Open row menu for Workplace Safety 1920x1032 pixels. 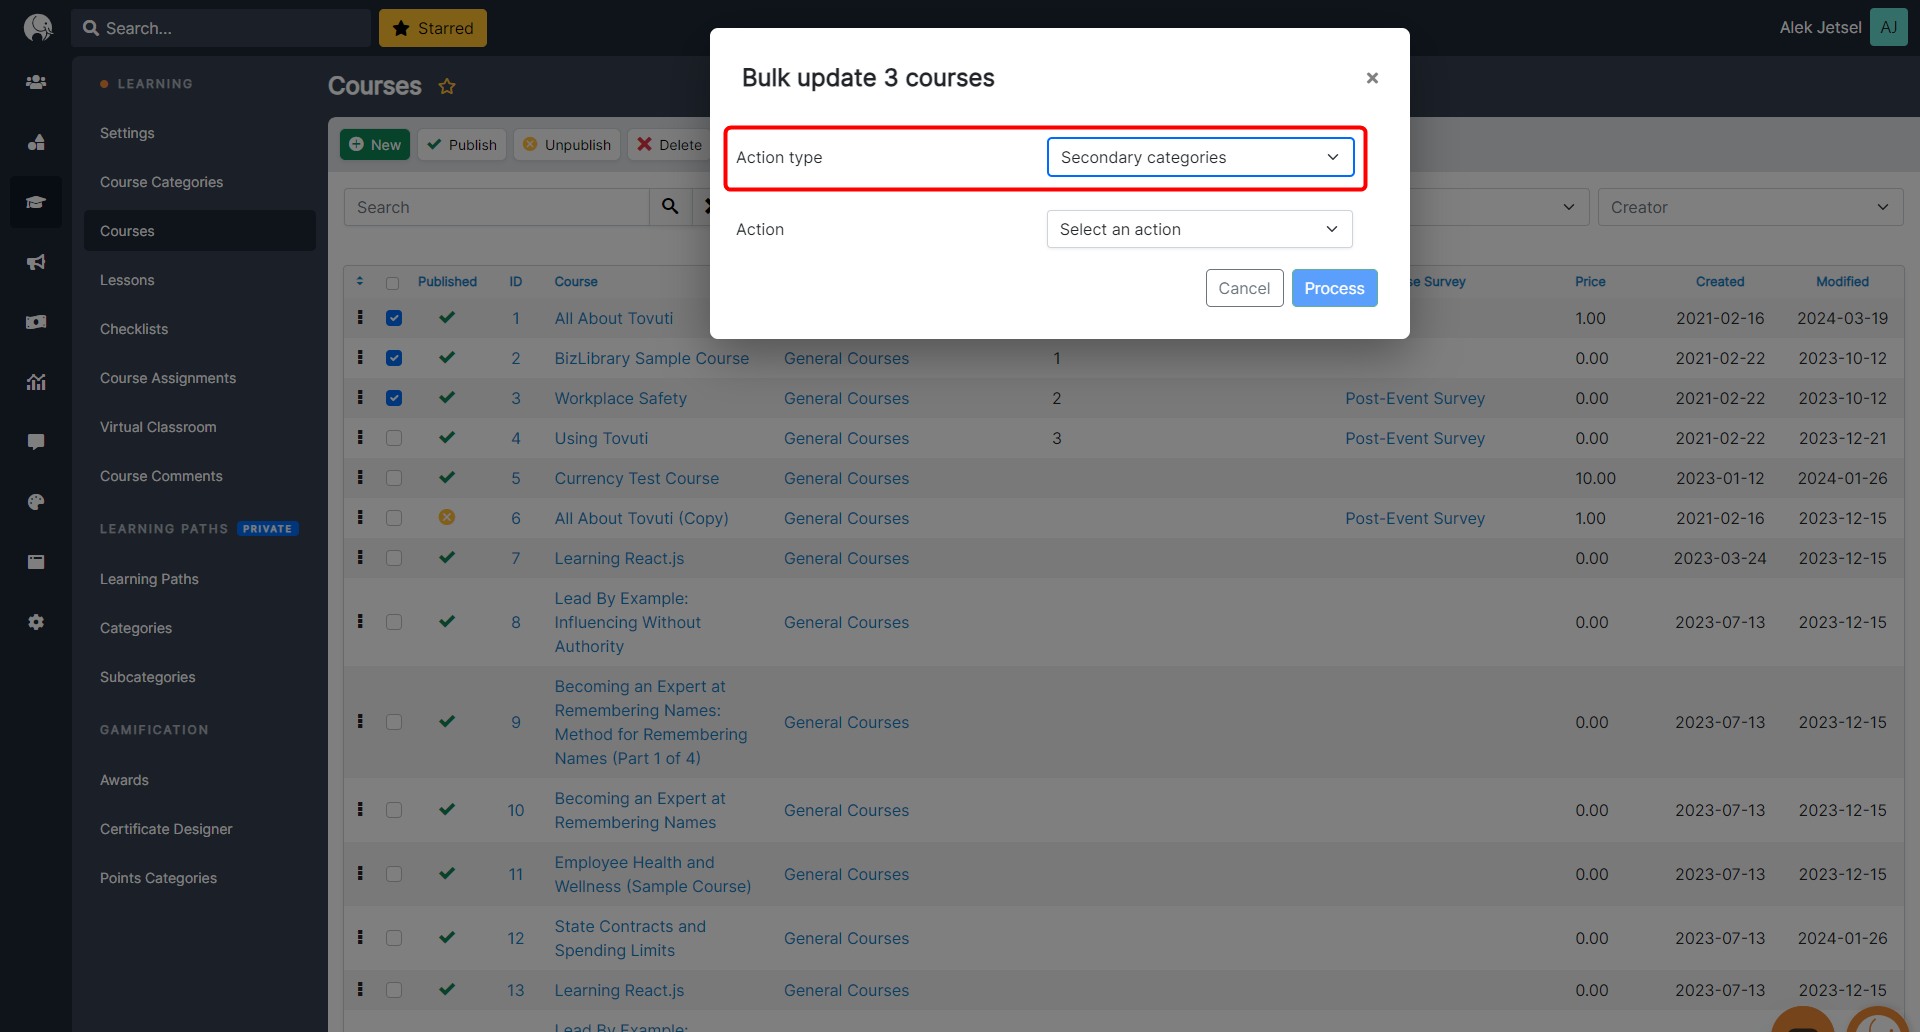click(360, 397)
